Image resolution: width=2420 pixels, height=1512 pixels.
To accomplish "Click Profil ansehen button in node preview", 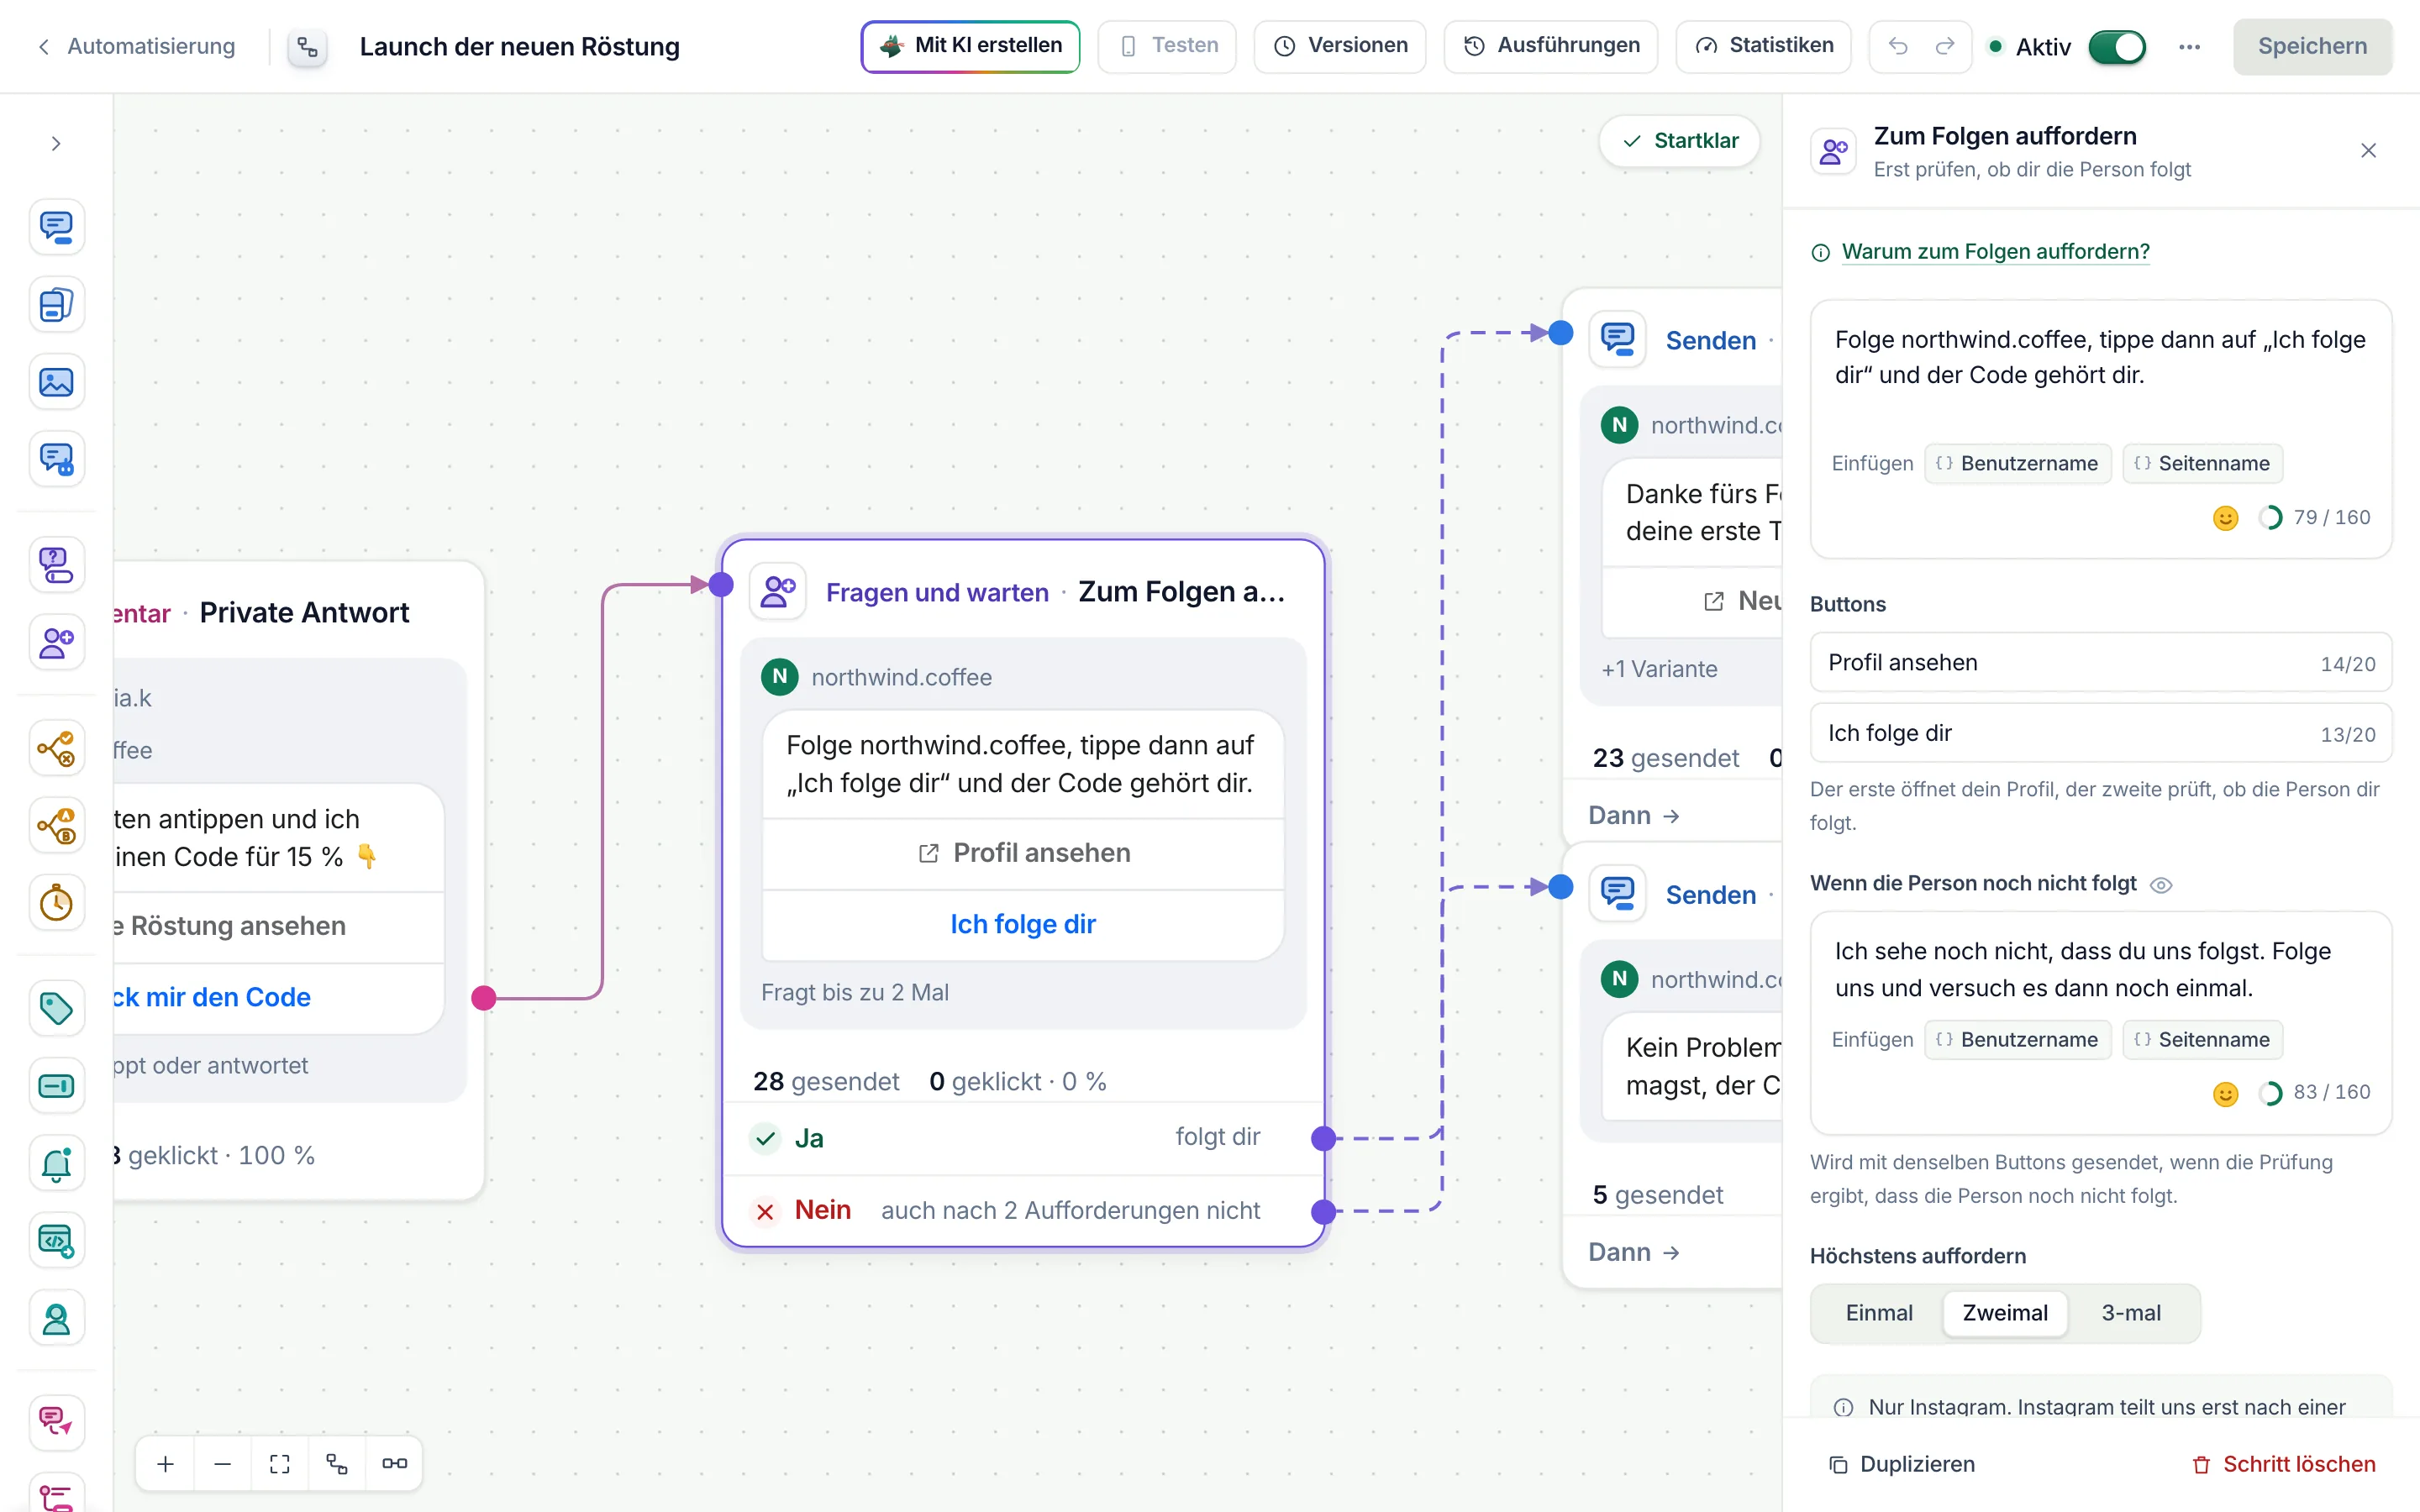I will [x=1023, y=853].
